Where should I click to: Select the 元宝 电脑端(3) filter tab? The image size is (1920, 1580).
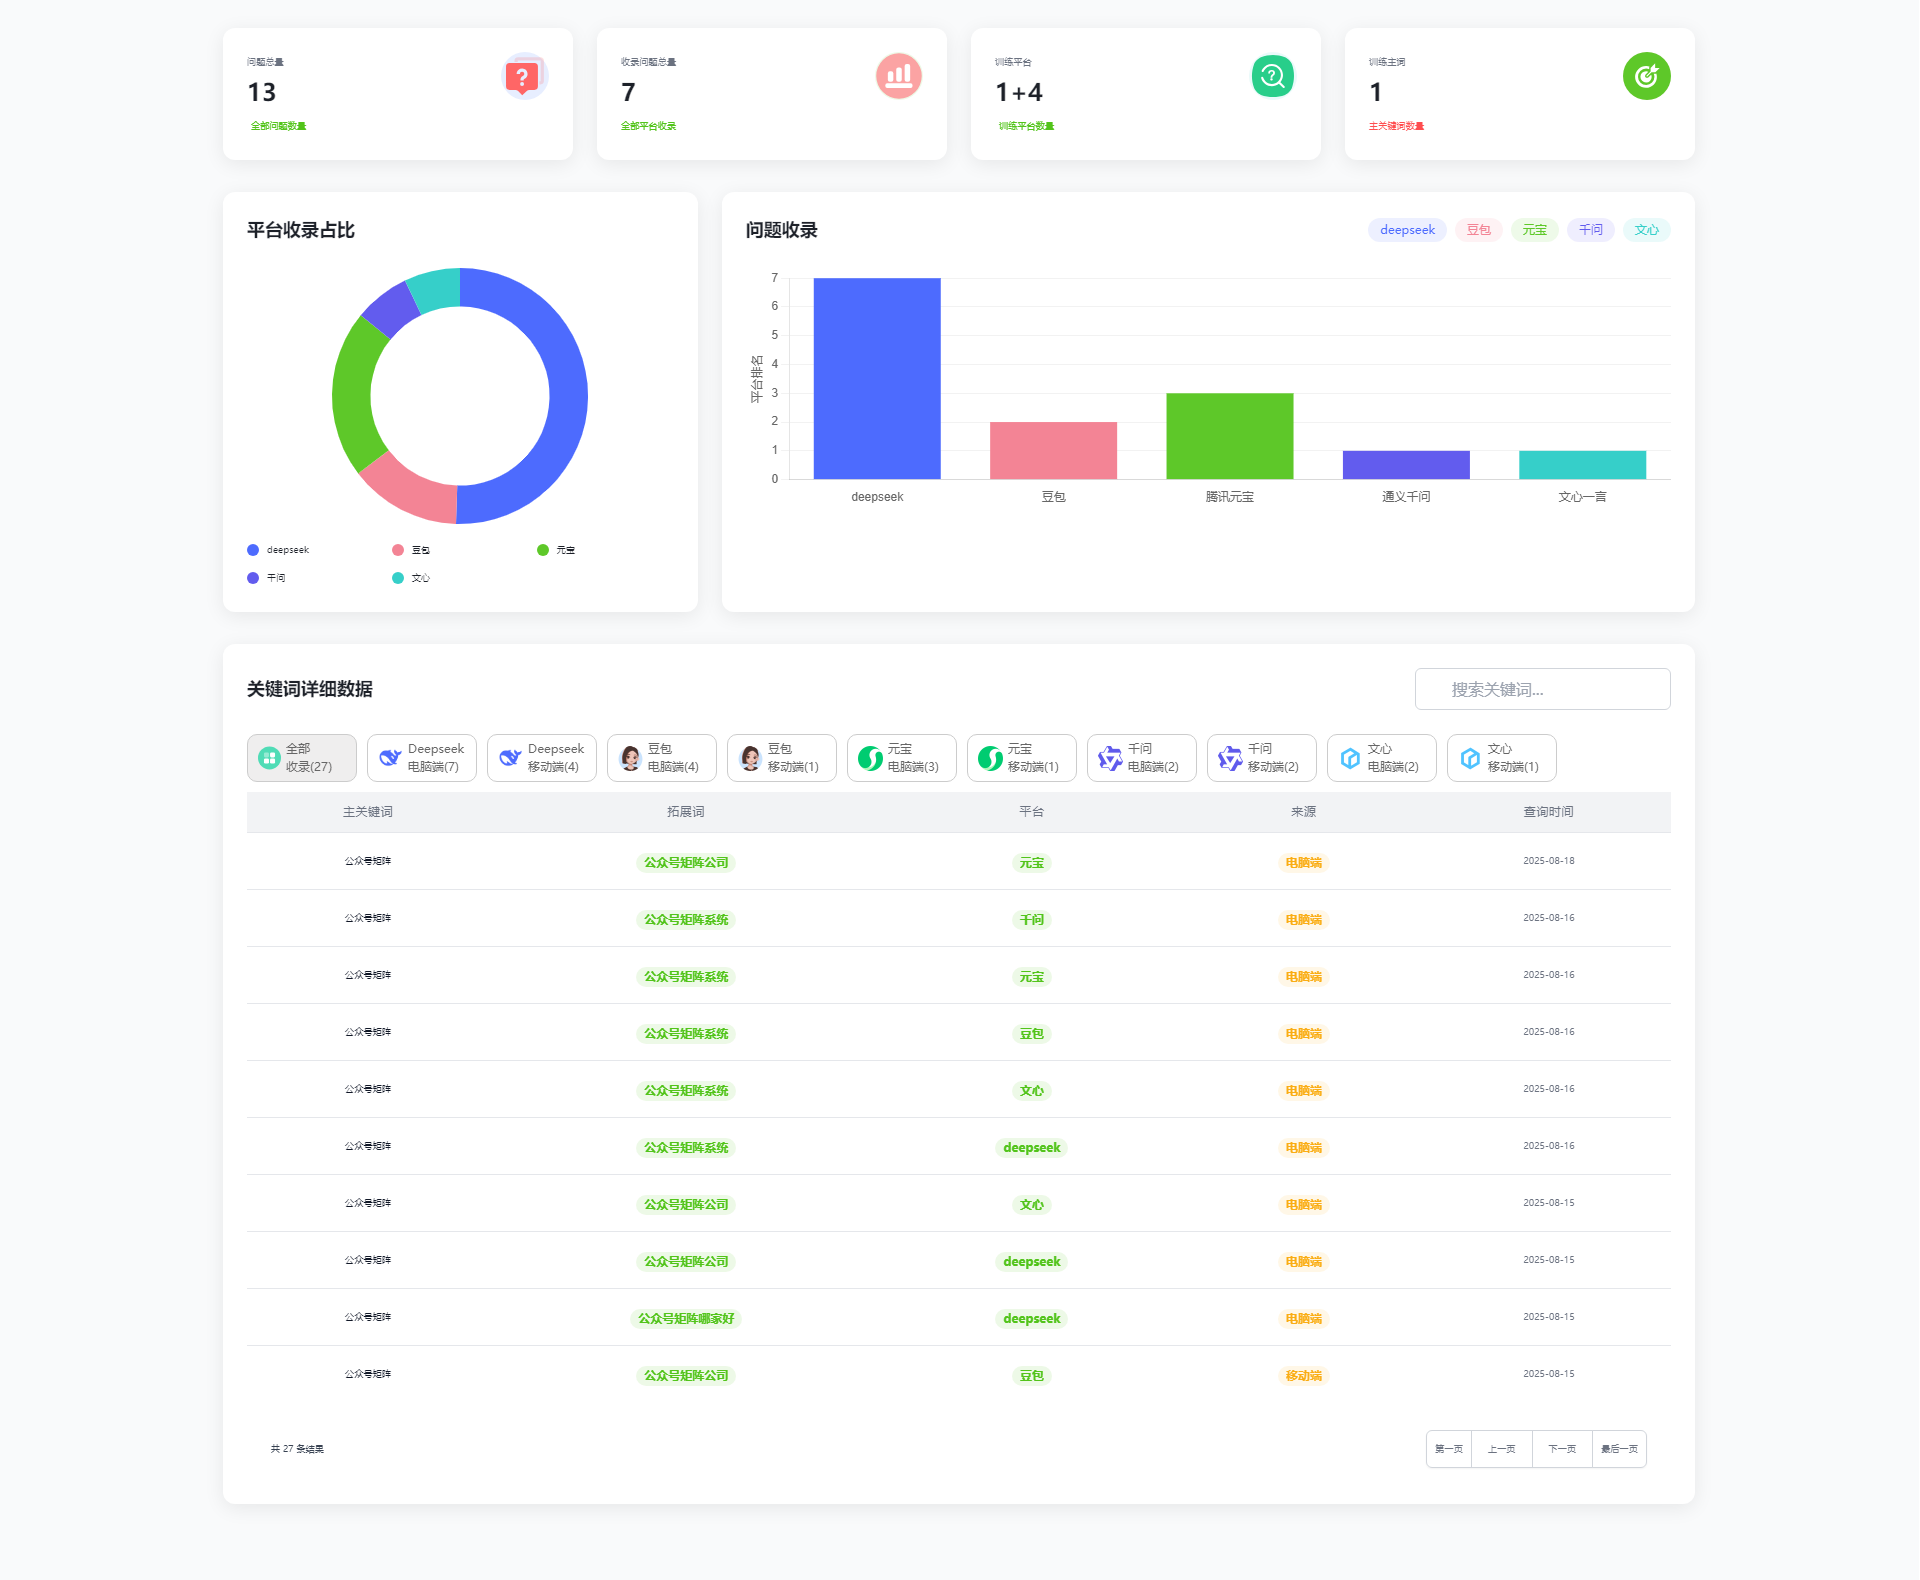[x=902, y=758]
